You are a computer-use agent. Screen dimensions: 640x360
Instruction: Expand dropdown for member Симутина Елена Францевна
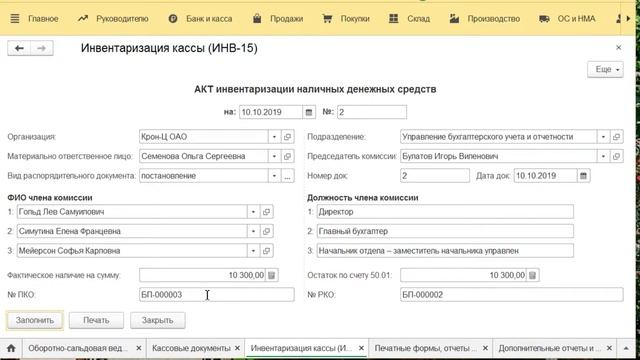pyautogui.click(x=253, y=231)
